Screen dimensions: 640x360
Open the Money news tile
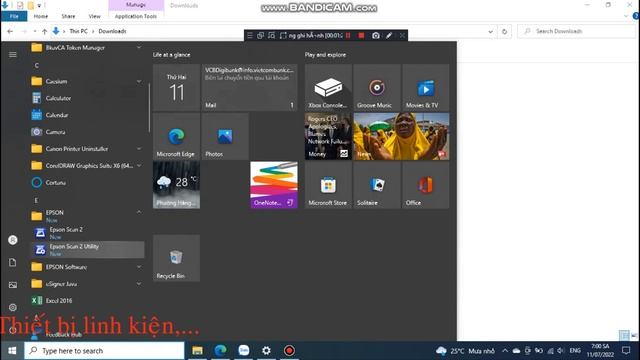[328, 136]
